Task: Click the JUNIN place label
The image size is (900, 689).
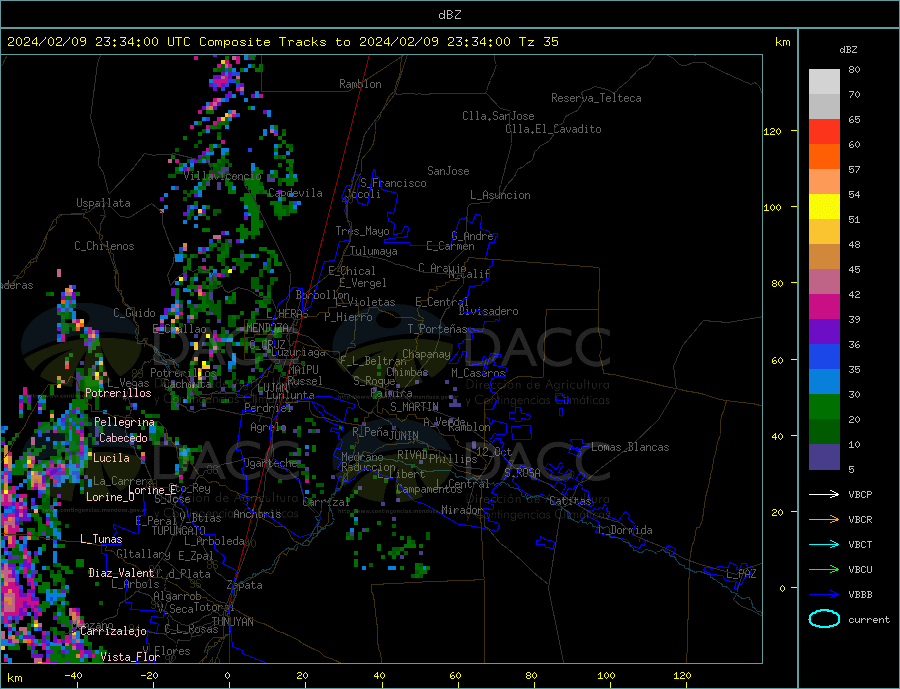Action: click(x=404, y=436)
